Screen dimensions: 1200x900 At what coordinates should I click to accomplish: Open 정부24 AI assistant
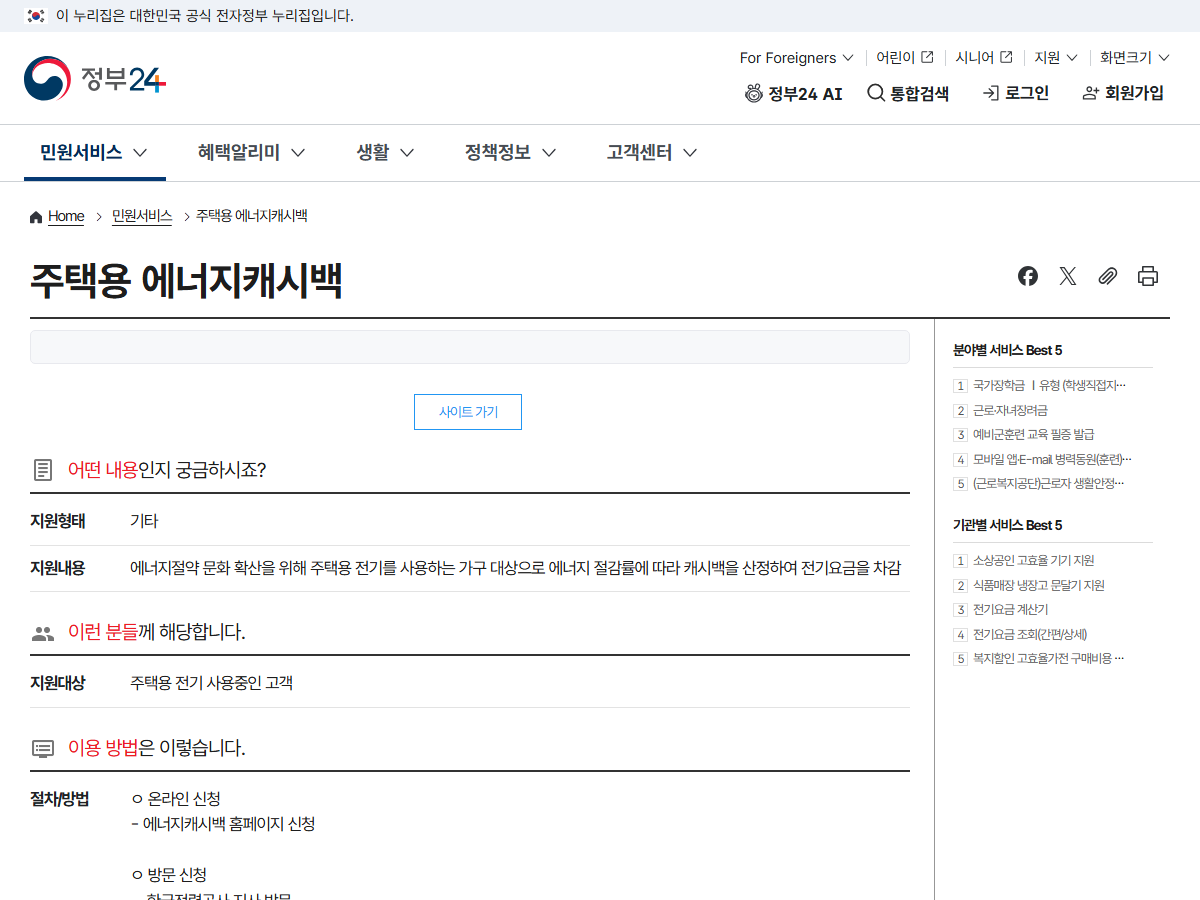click(x=794, y=93)
